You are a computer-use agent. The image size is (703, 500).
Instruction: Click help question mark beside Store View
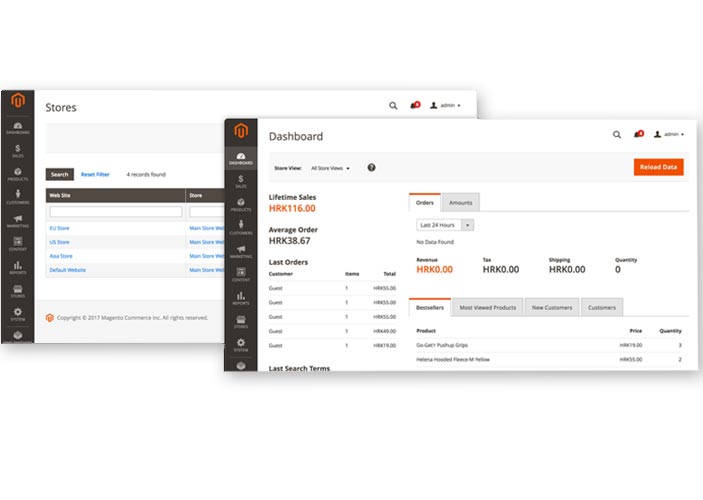(x=371, y=168)
